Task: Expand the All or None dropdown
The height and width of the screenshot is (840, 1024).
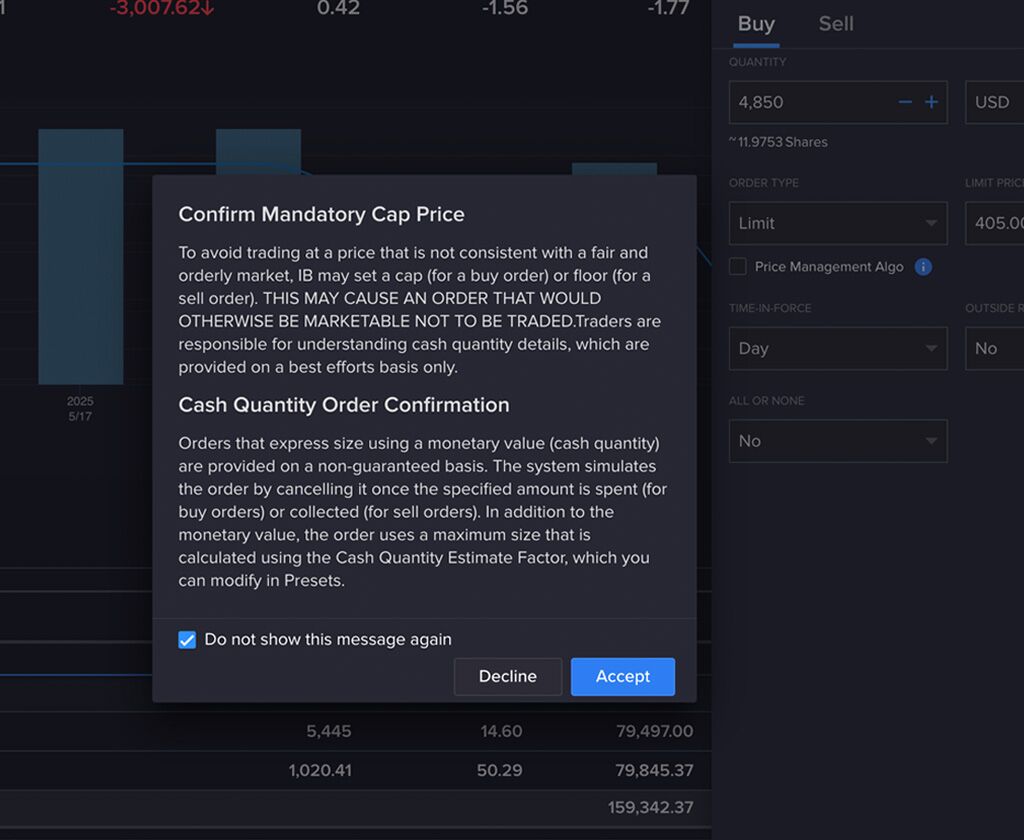Action: pyautogui.click(x=838, y=441)
